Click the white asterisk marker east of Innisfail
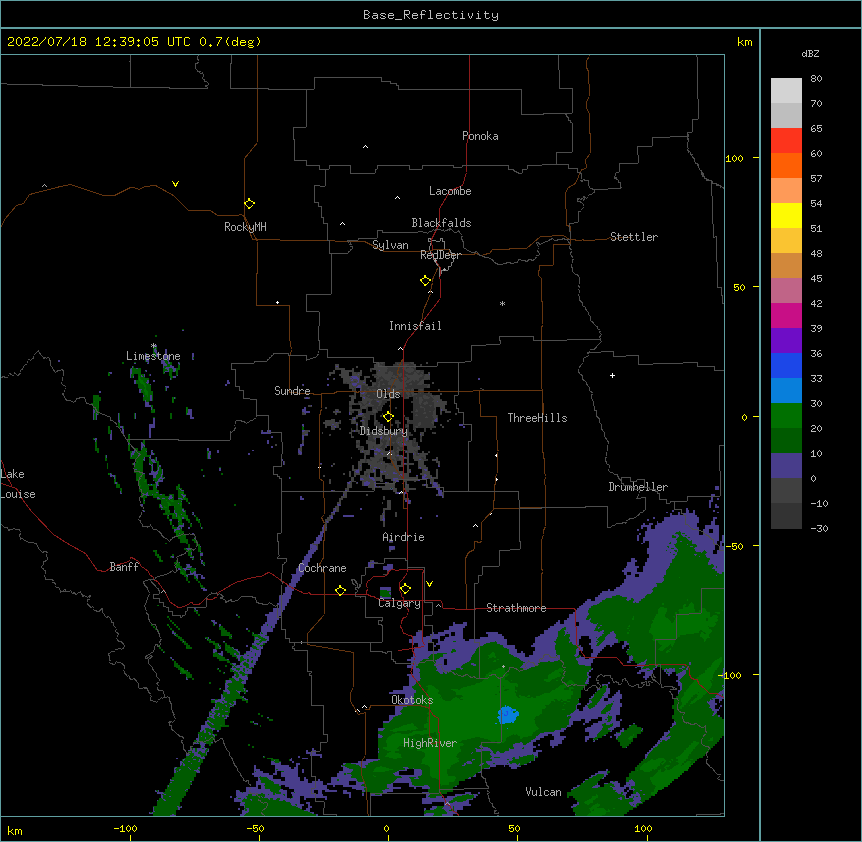 point(502,303)
